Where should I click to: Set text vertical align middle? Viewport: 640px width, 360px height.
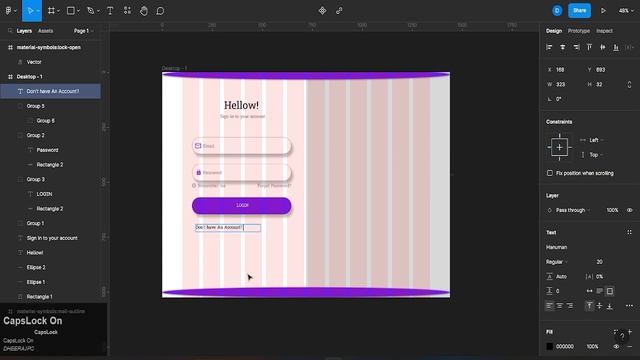[599, 306]
